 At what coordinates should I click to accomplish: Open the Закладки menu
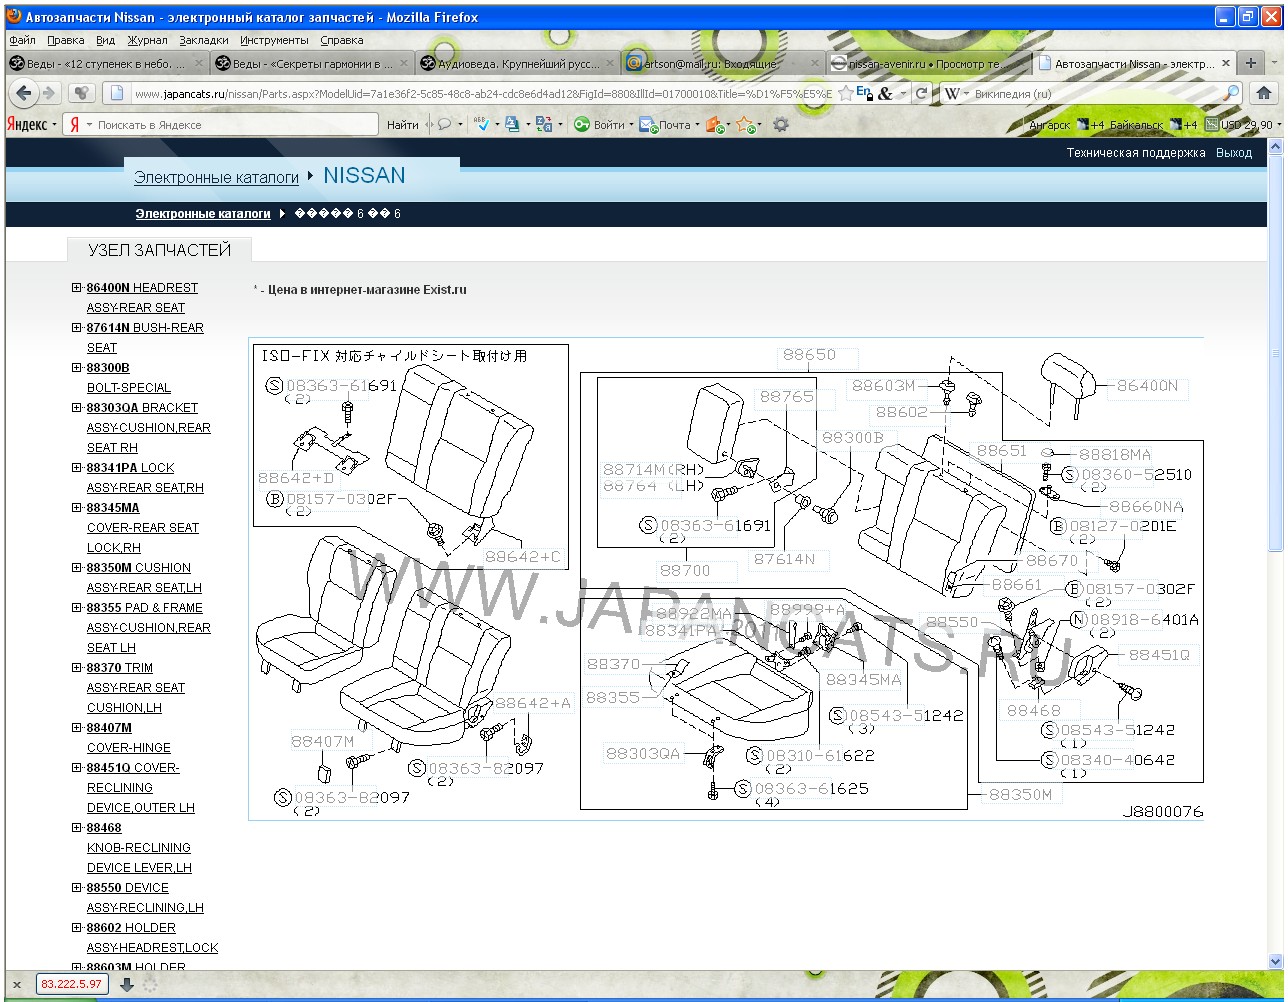point(204,40)
